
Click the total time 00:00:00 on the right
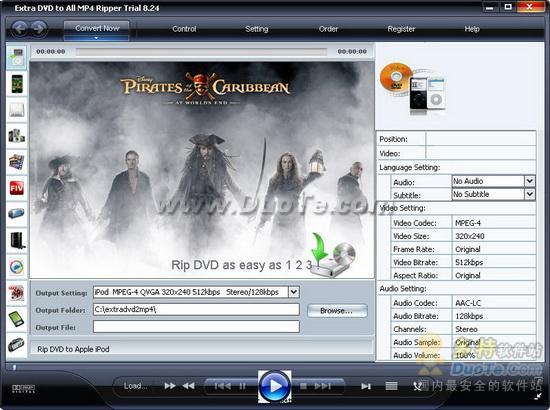coord(352,52)
